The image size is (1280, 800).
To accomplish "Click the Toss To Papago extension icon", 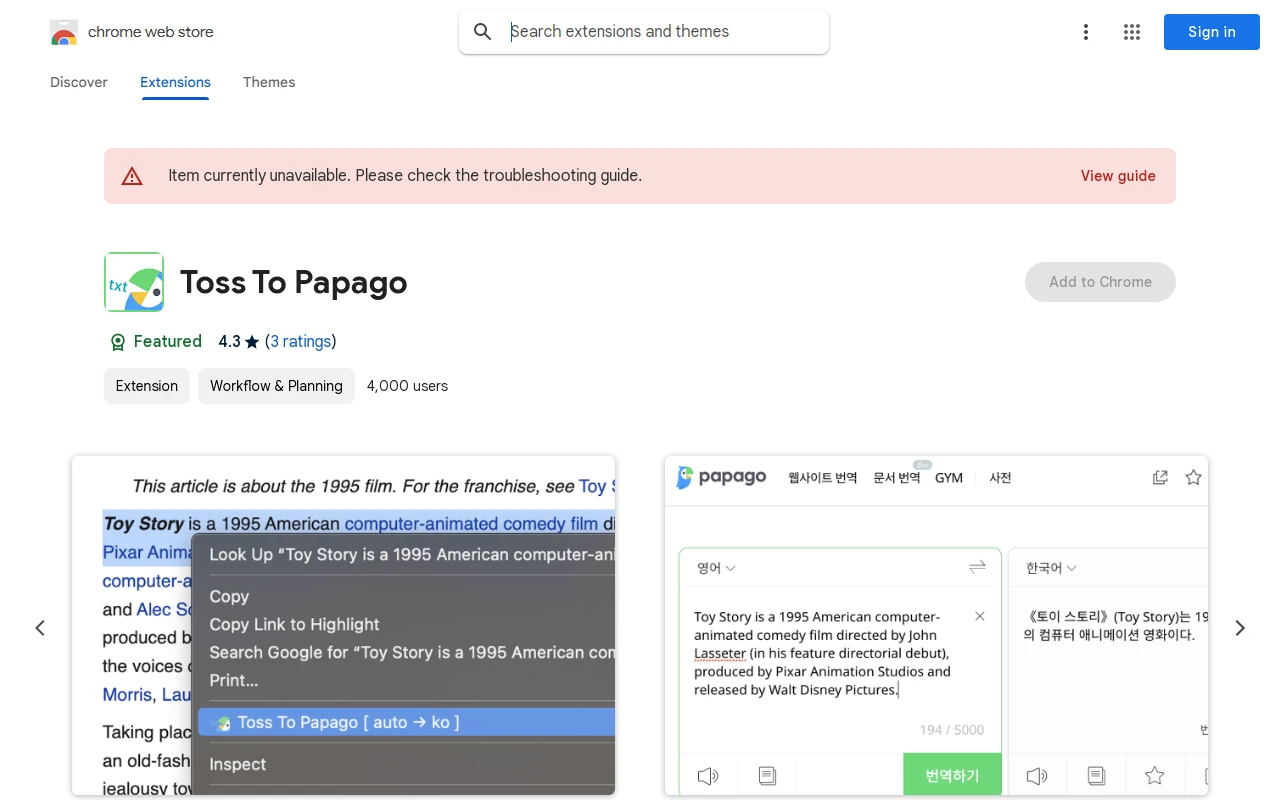I will click(x=134, y=282).
